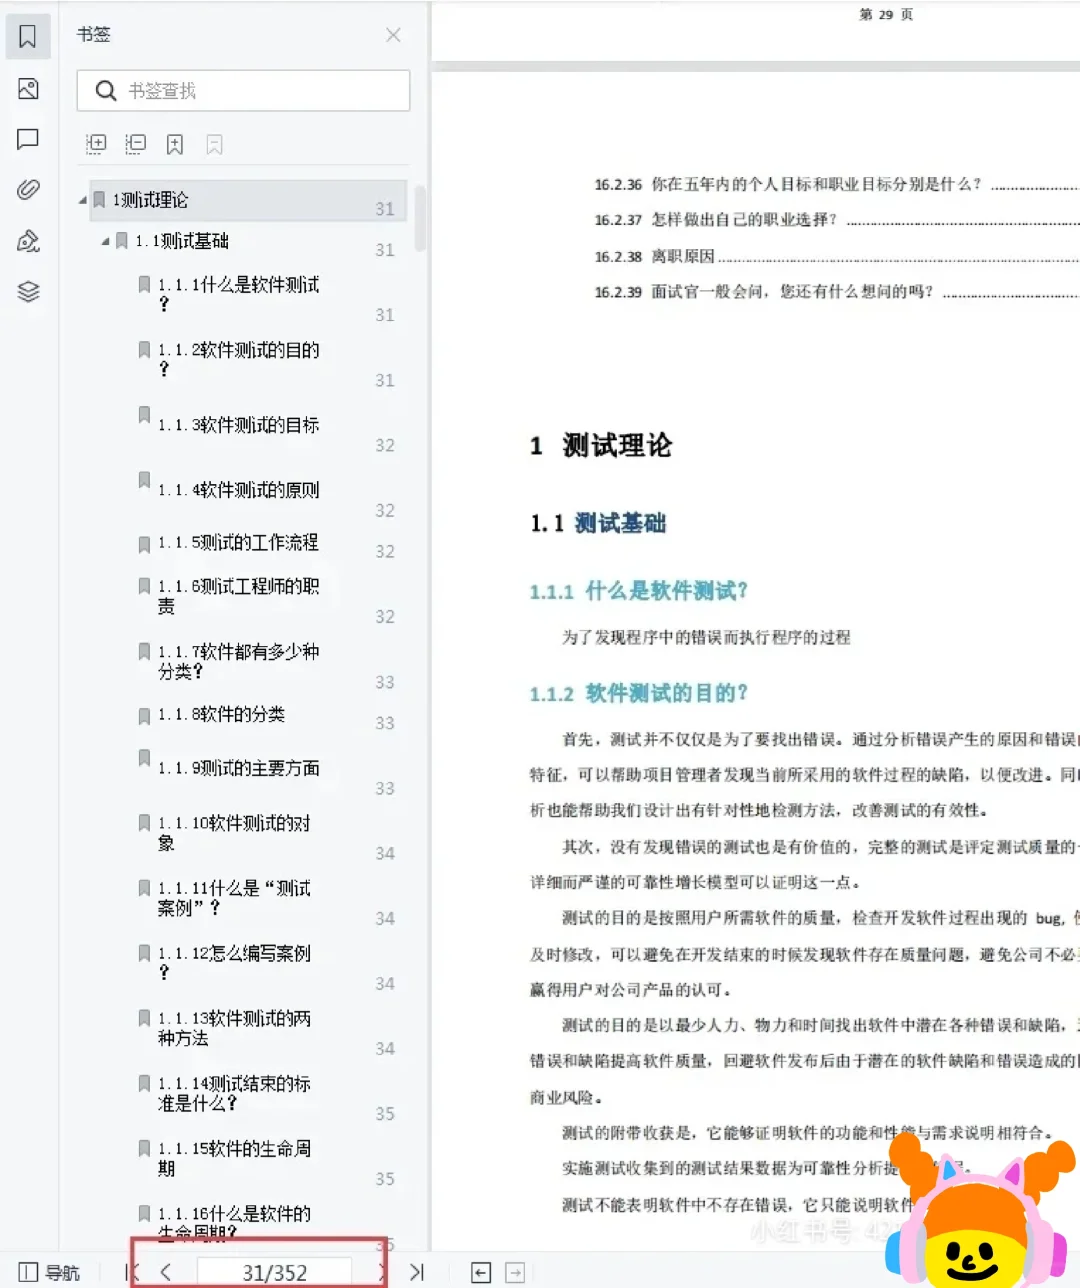Click the add bookmark icon
The image size is (1080, 1288).
tap(175, 144)
